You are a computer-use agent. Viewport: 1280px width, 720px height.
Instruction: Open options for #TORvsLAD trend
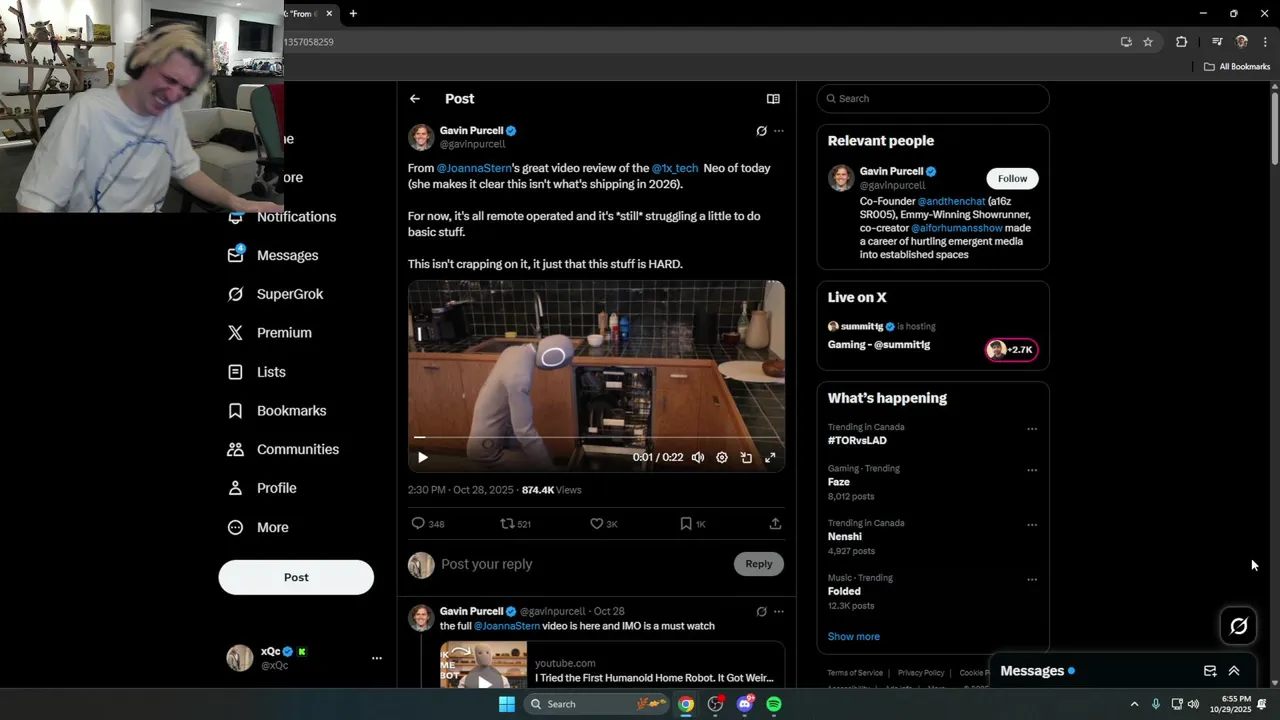click(1032, 429)
